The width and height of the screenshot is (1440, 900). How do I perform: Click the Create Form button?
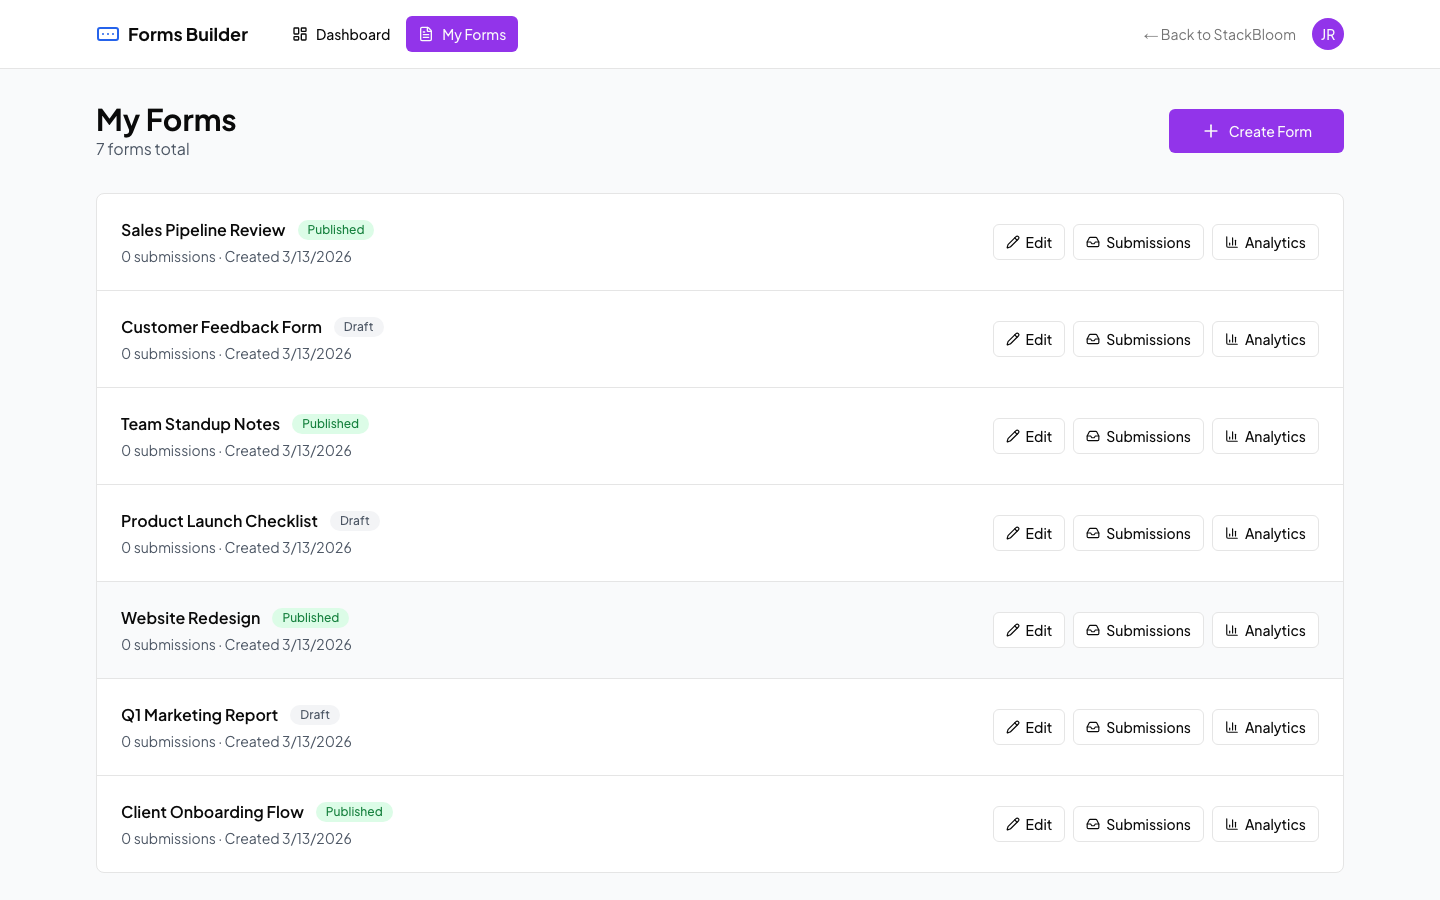1256,130
